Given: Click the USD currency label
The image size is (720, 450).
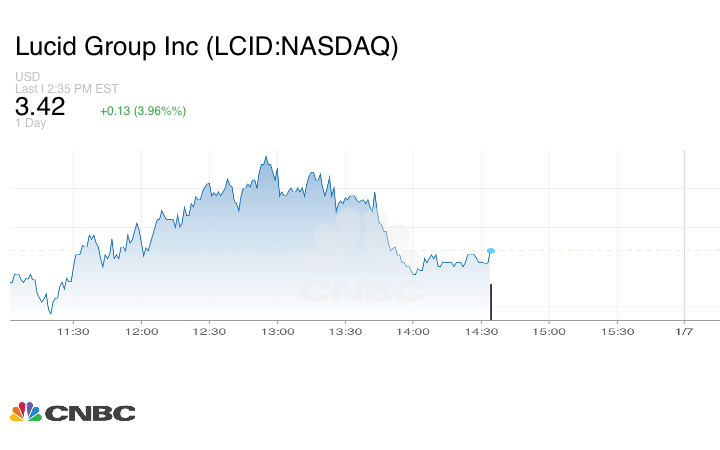Looking at the screenshot, I should [28, 77].
